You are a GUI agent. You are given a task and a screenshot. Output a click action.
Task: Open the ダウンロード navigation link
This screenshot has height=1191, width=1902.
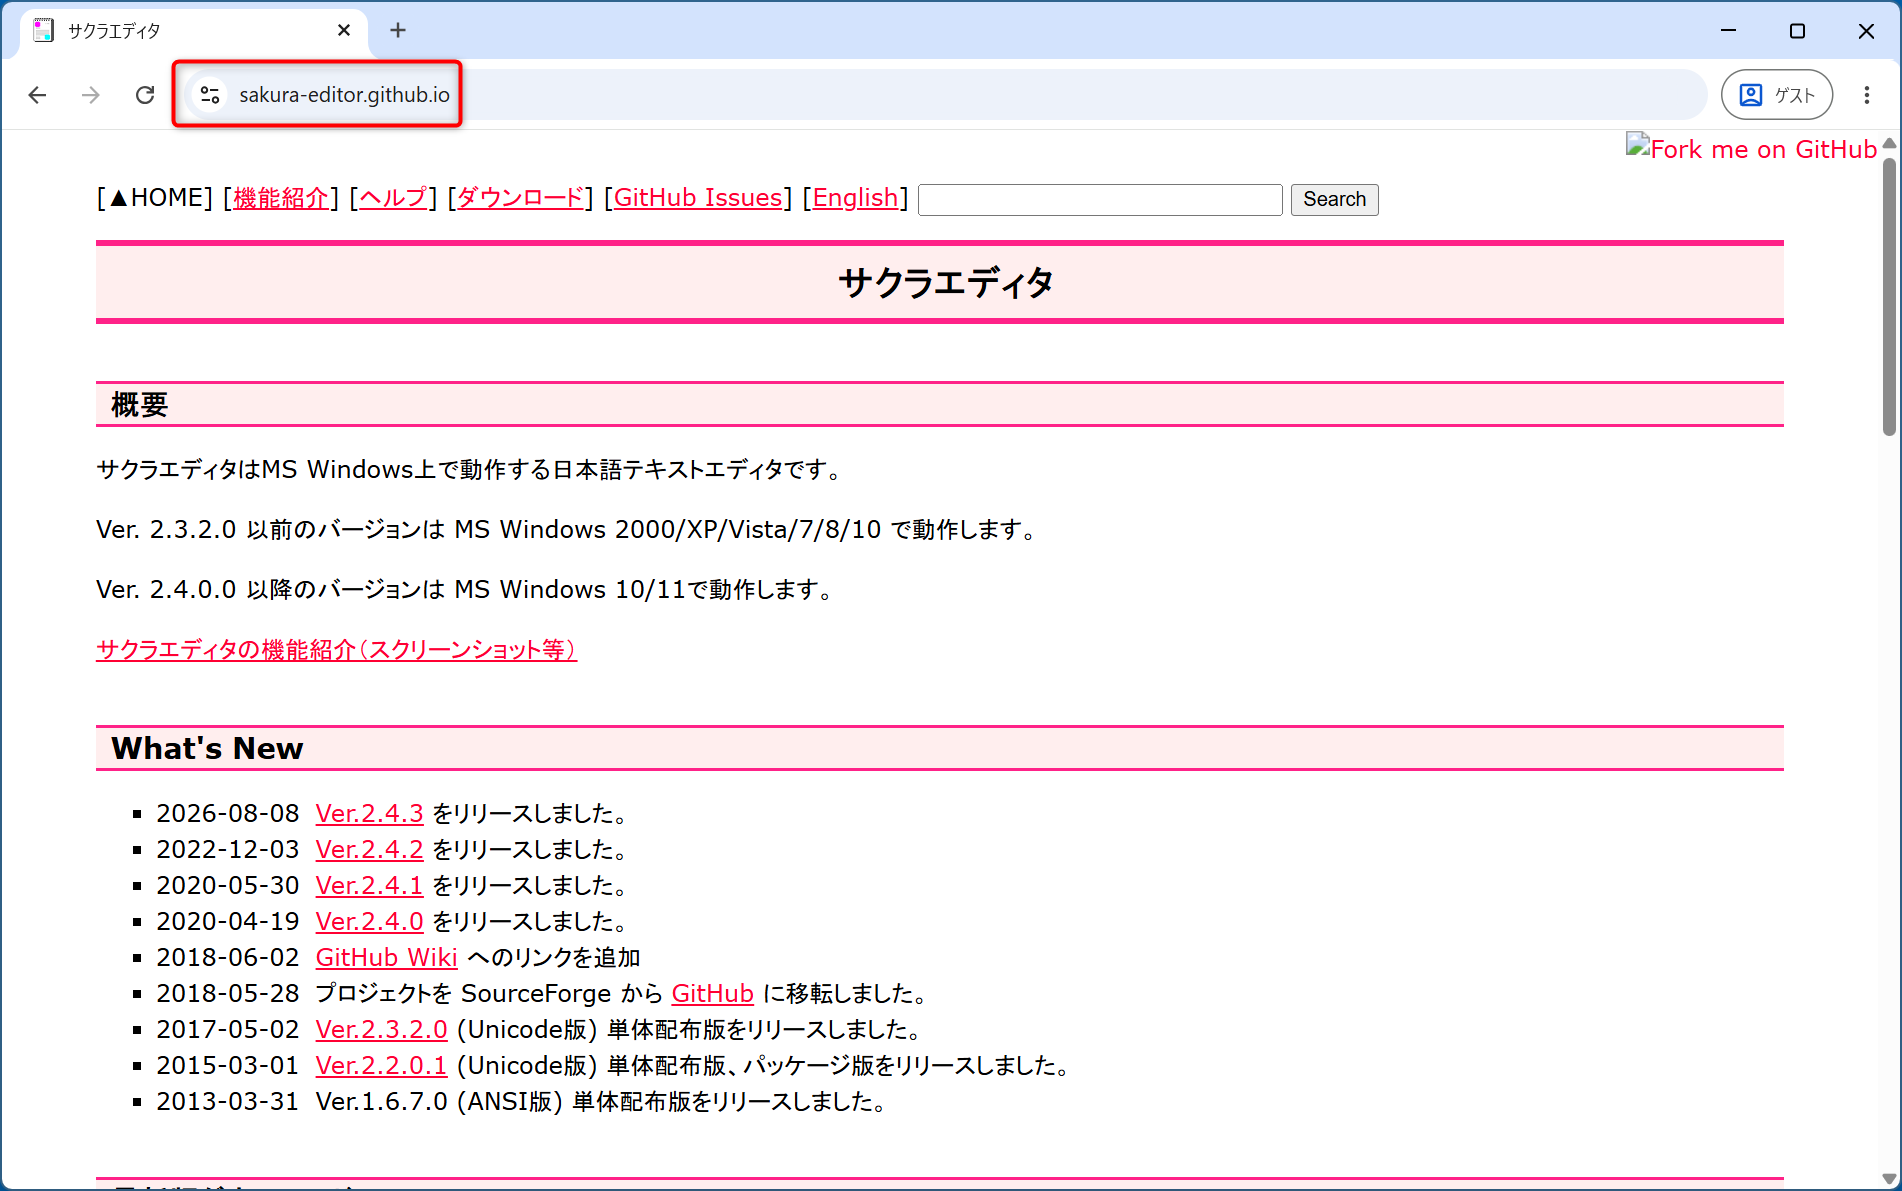520,198
